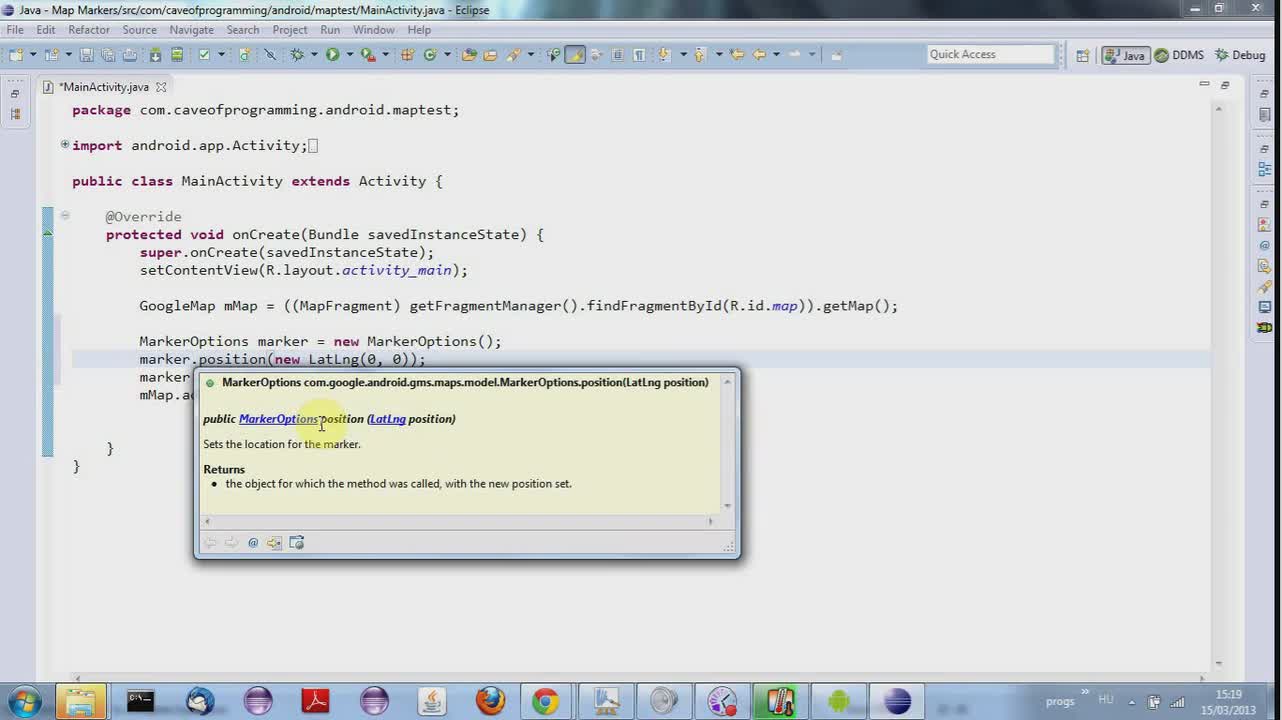Viewport: 1282px width, 720px height.
Task: Click the Save disk icon in toolbar
Action: coord(86,54)
